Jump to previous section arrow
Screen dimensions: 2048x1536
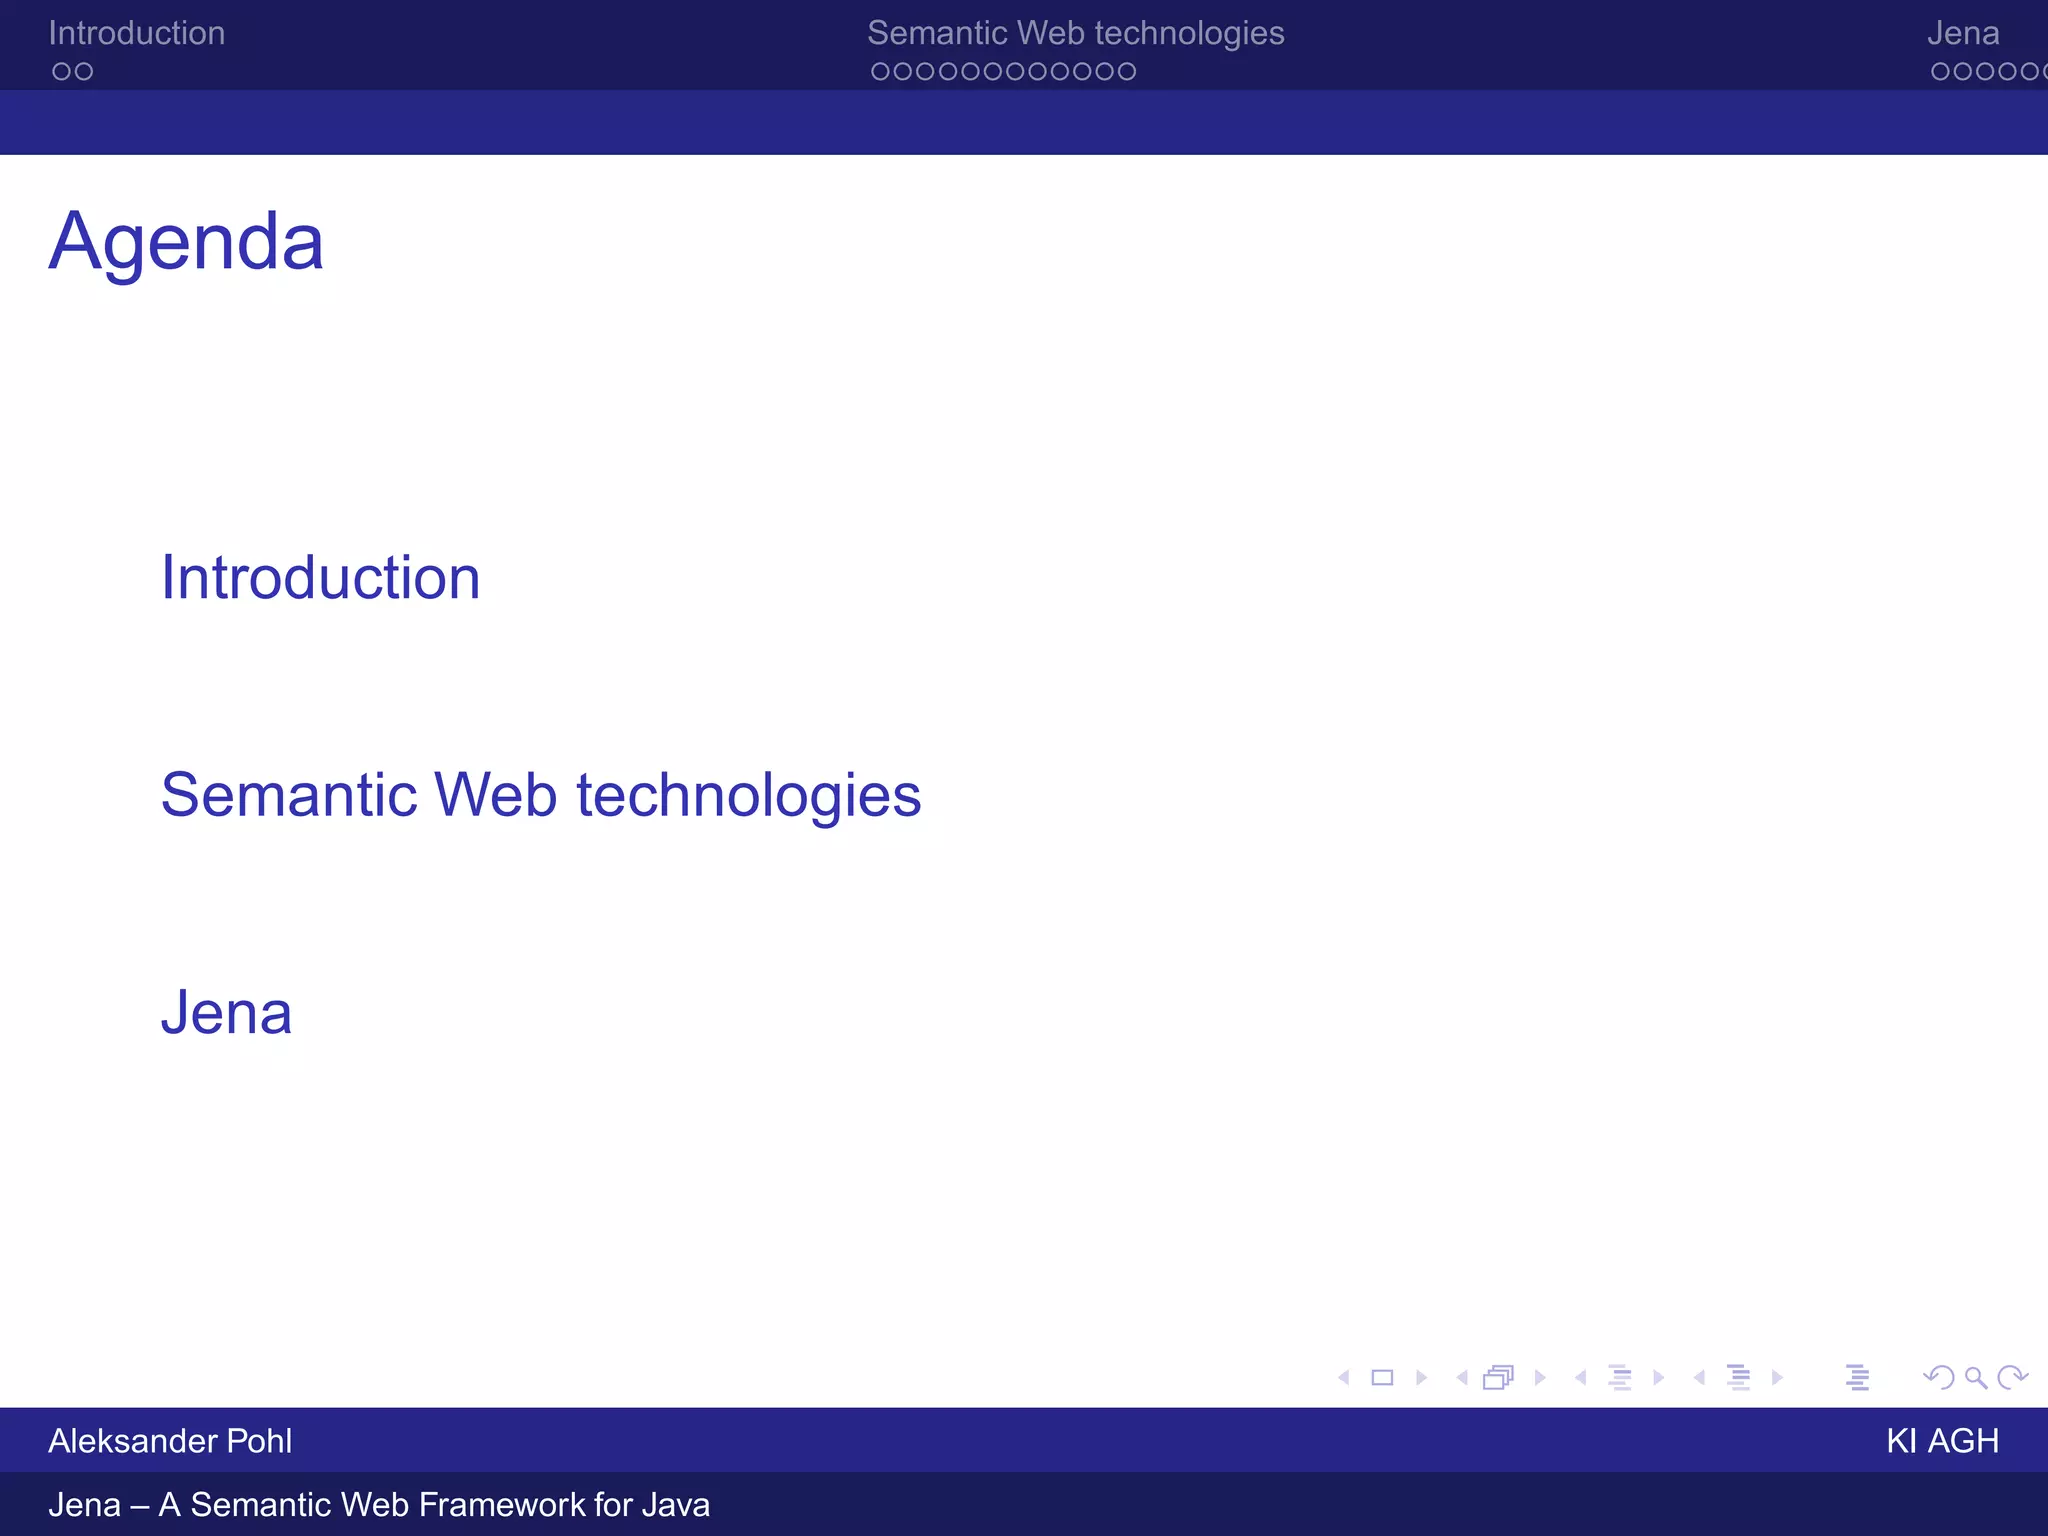coord(1699,1378)
